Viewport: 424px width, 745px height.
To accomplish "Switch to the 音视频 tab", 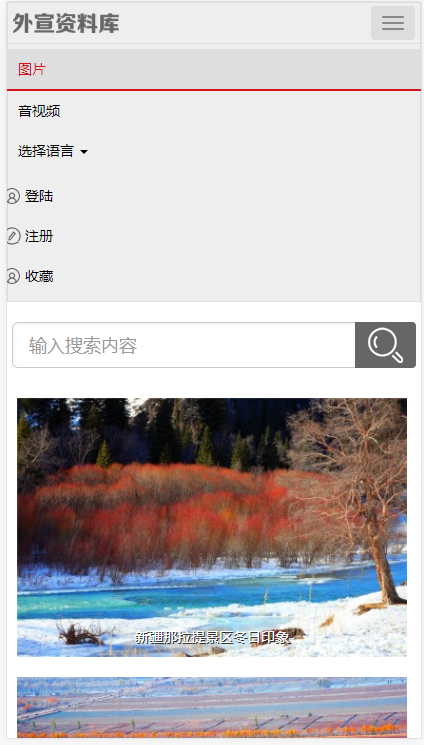I will 39,111.
